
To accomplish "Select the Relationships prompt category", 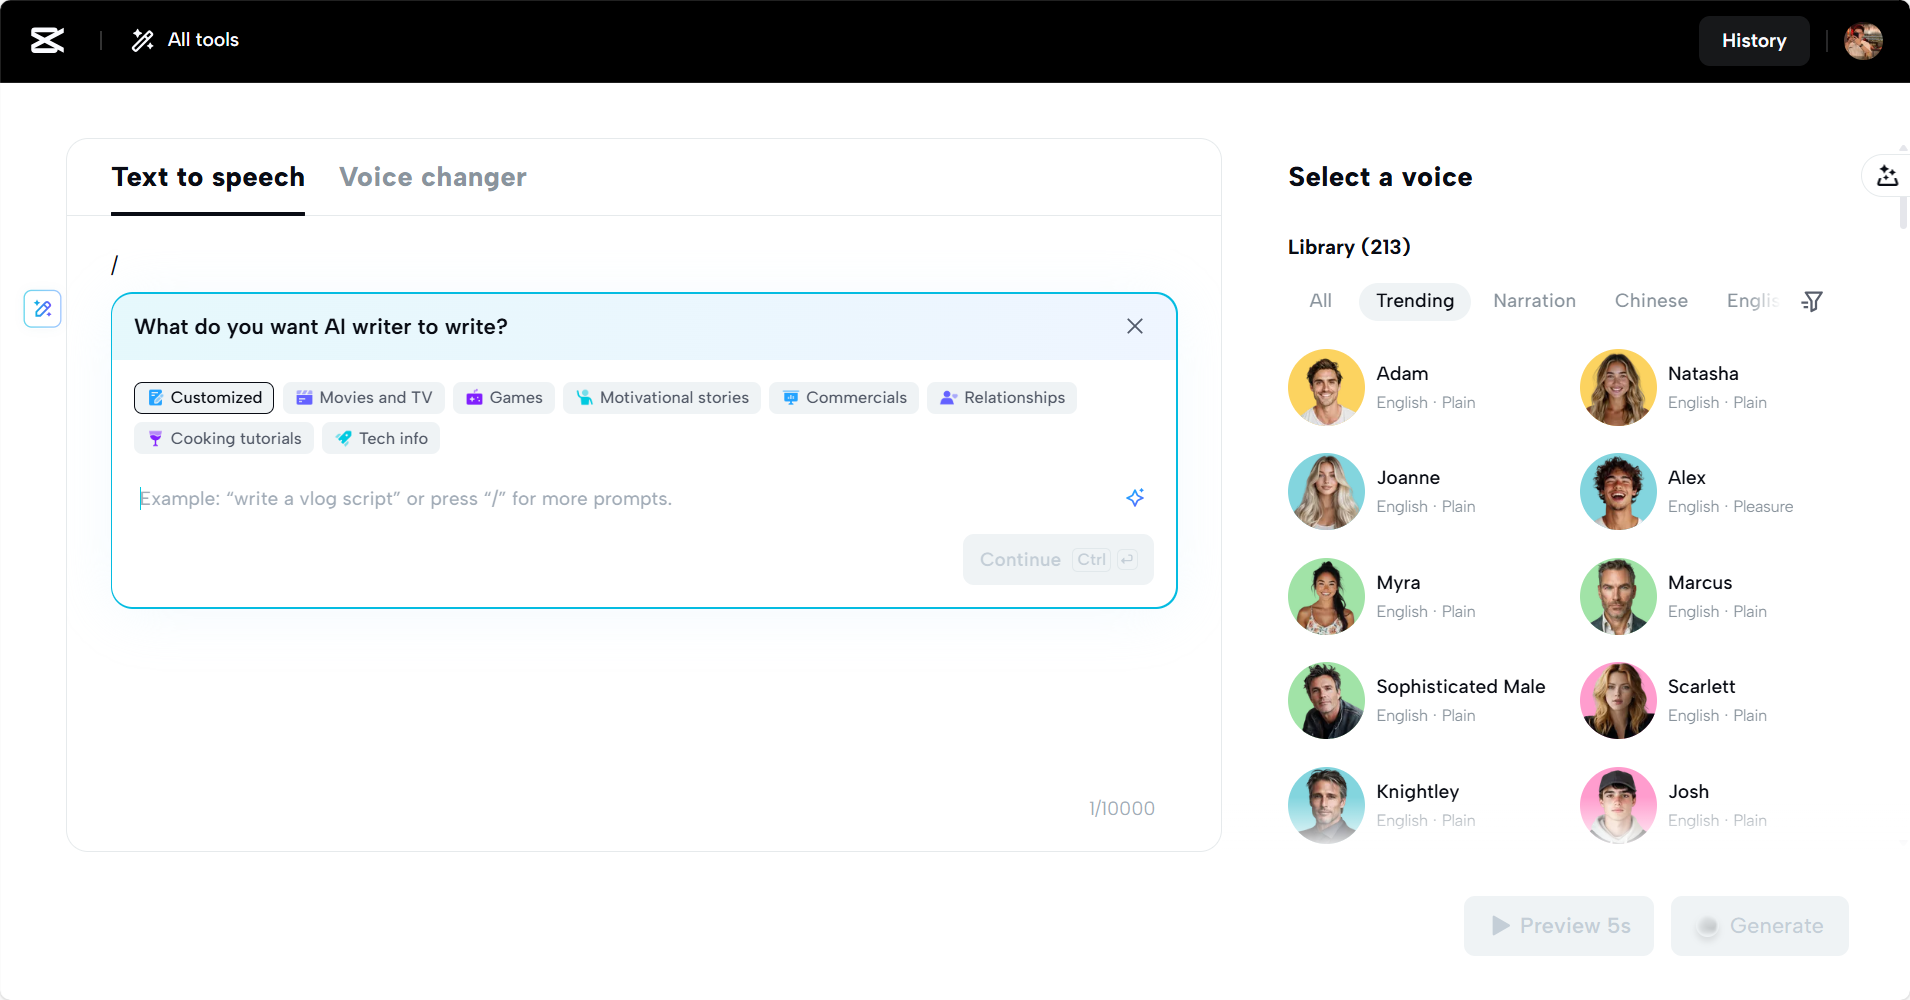I will click(x=1002, y=398).
